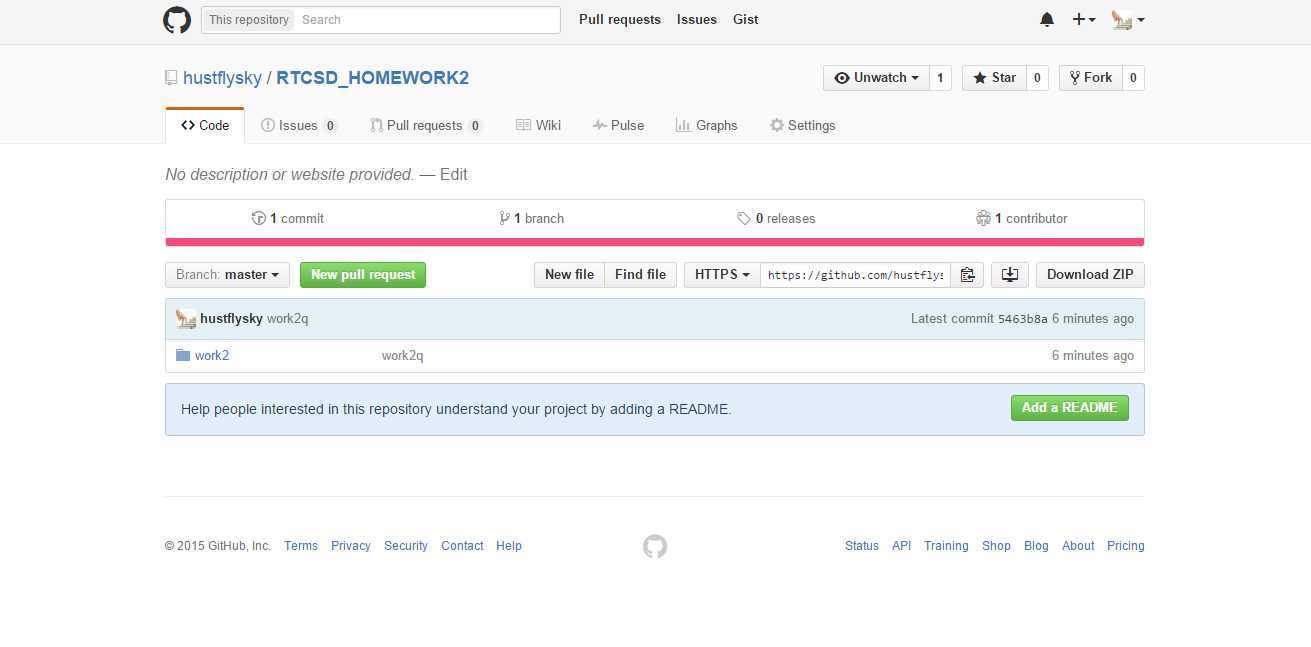Open the Graphs tab

[x=706, y=125]
